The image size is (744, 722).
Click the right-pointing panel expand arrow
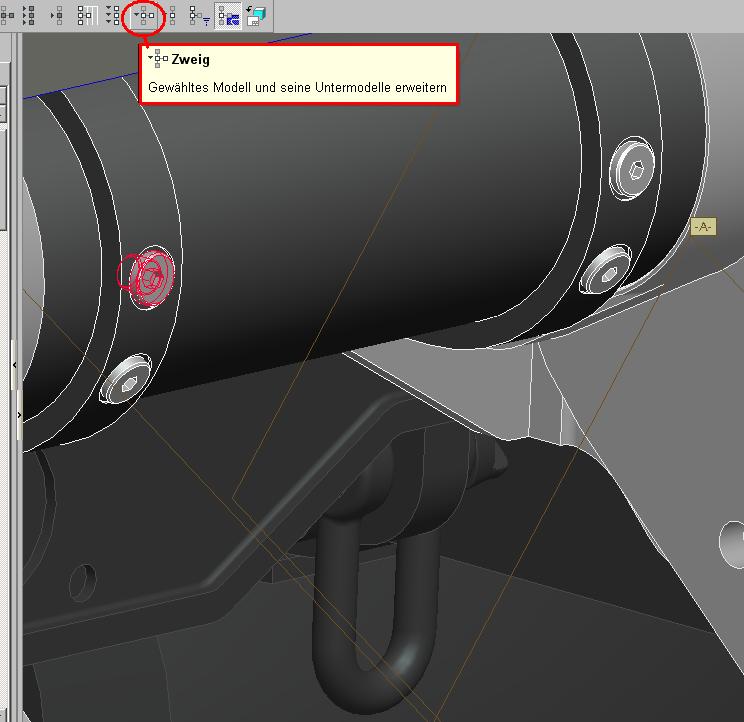(x=19, y=415)
